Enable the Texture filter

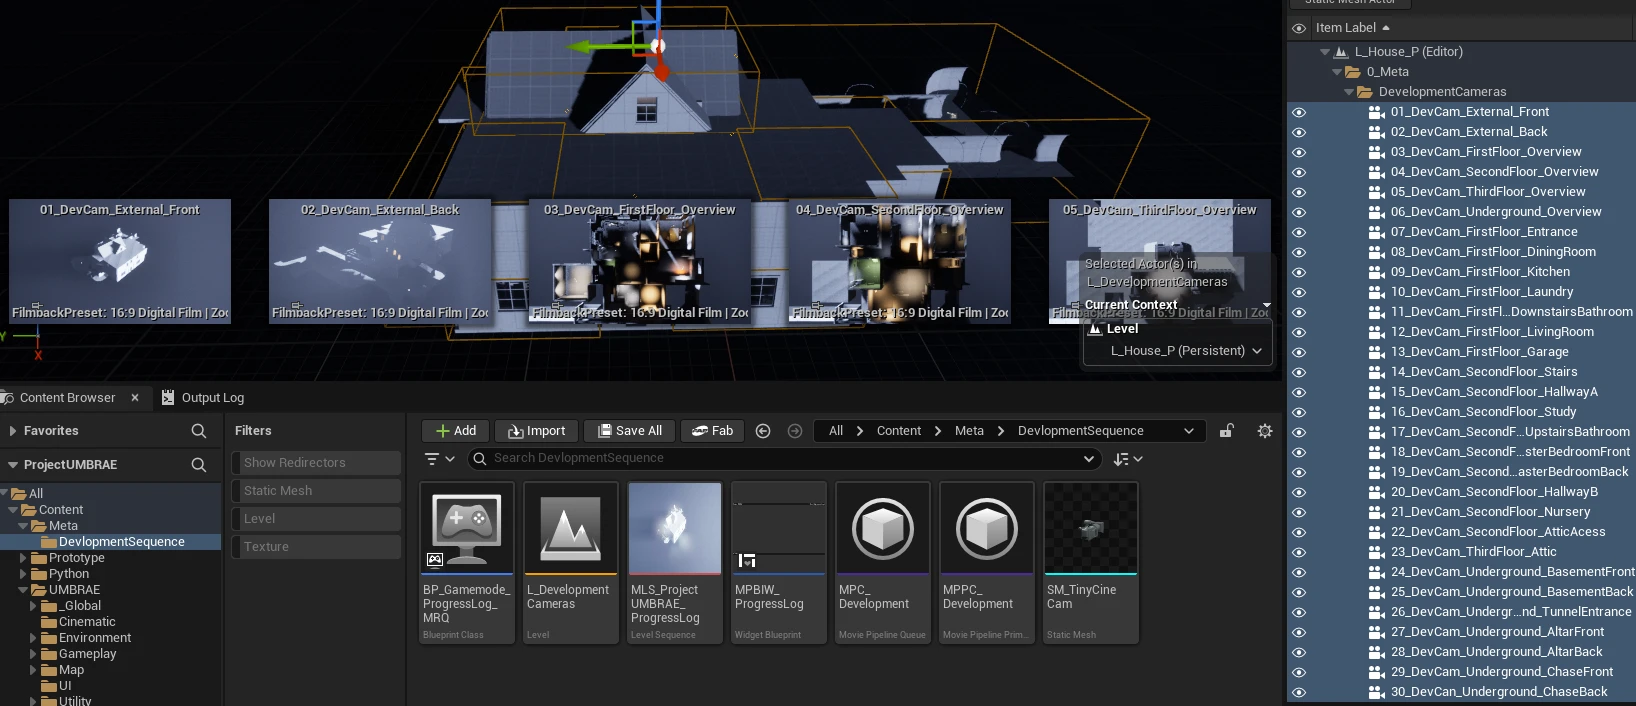(x=316, y=547)
